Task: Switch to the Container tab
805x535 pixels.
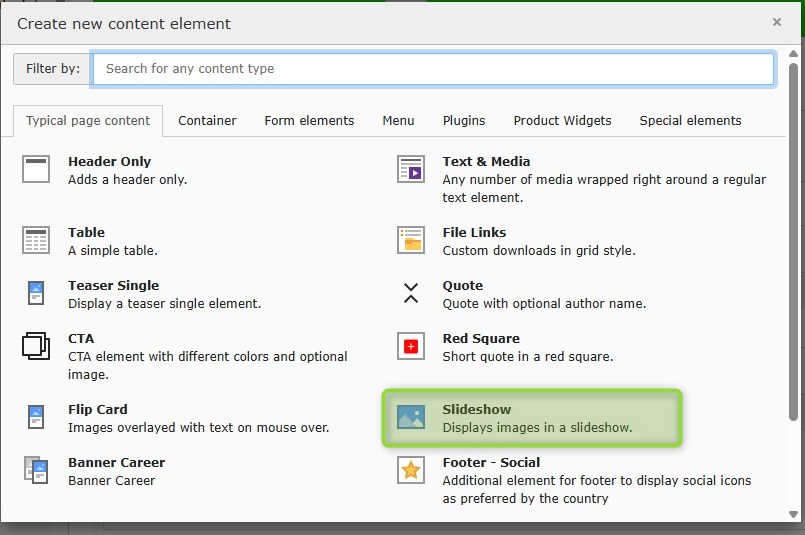Action: point(207,121)
